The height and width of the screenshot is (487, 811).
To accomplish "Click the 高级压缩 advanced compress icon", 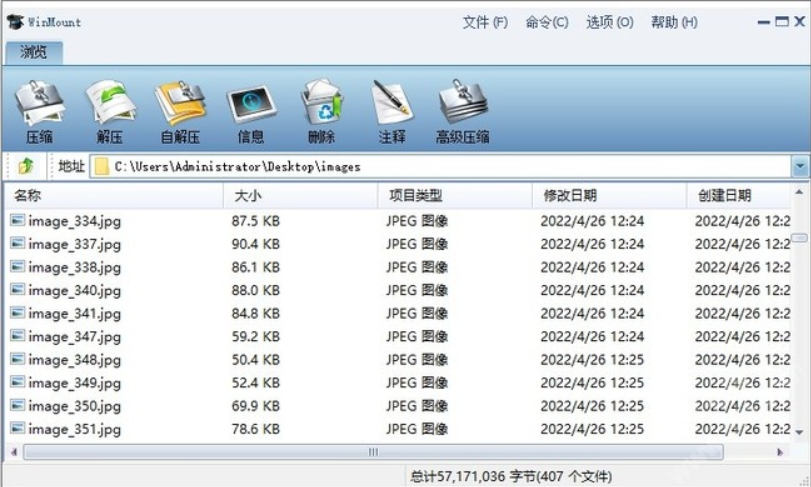I will point(463,102).
